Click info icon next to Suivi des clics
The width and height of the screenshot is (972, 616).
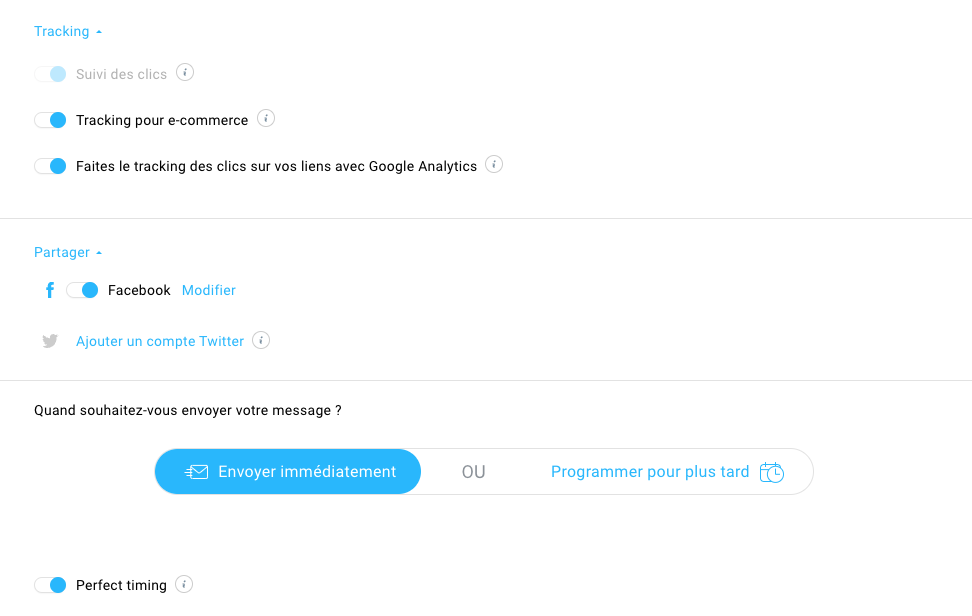(x=185, y=73)
